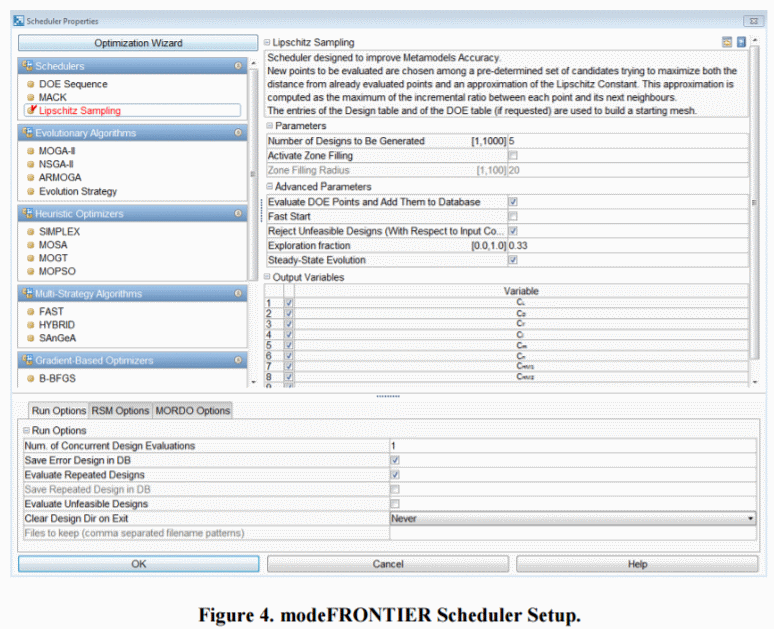Select the NSGA-II algorithm entry
The width and height of the screenshot is (774, 629).
(56, 164)
